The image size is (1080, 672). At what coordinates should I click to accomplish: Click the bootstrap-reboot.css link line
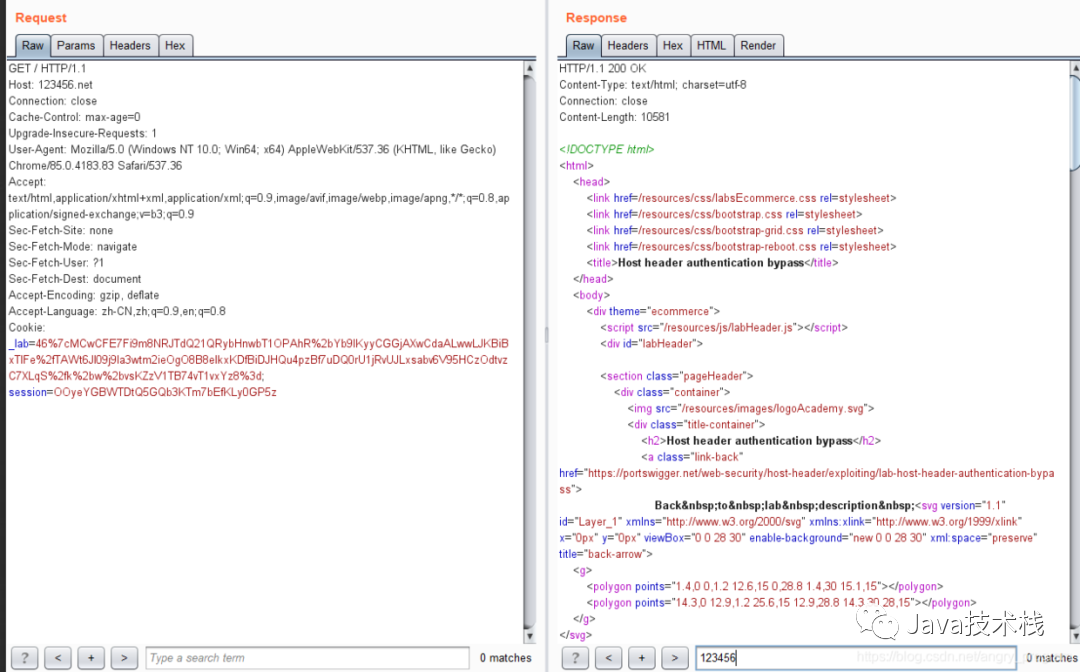(741, 246)
